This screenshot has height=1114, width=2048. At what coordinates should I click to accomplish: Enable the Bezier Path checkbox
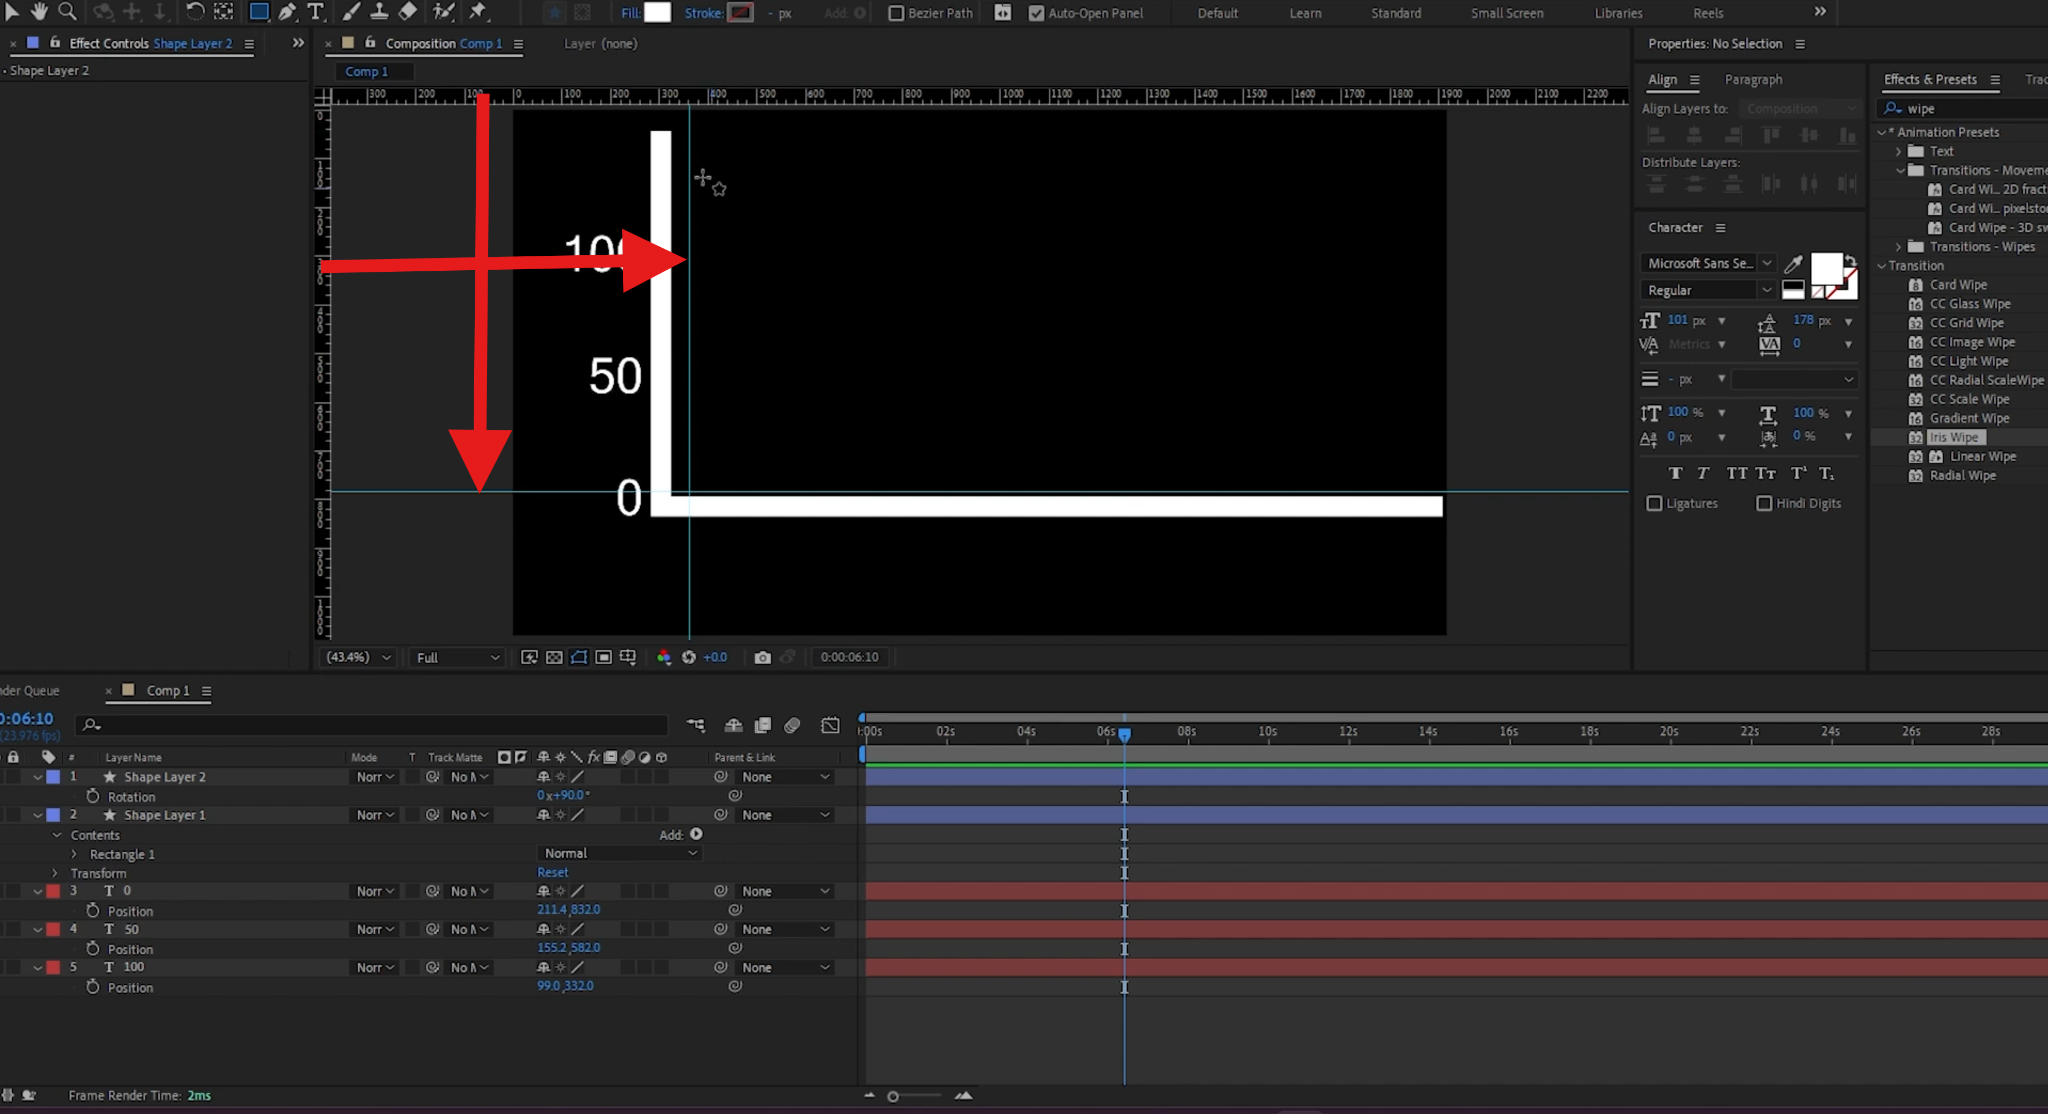click(897, 13)
